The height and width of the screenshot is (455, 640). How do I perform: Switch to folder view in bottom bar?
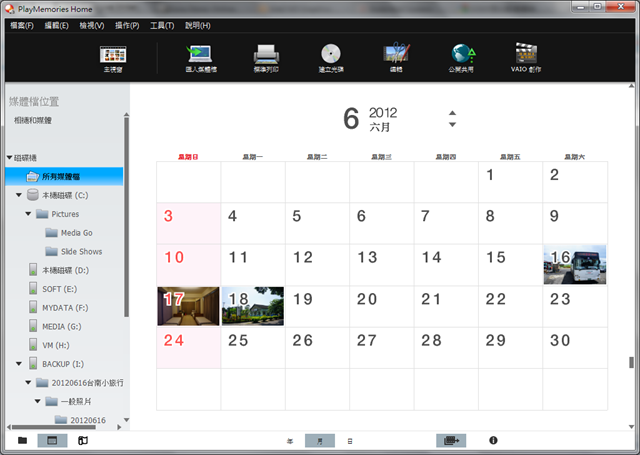click(22, 440)
